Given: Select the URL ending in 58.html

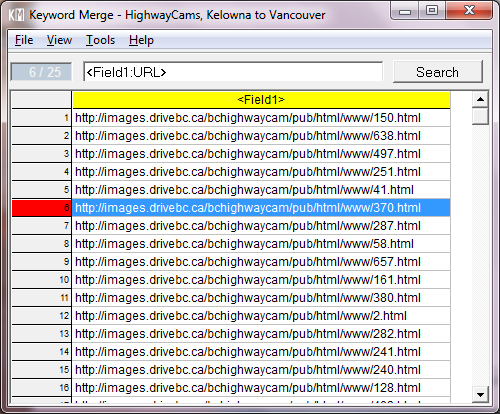Looking at the screenshot, I should pos(261,244).
